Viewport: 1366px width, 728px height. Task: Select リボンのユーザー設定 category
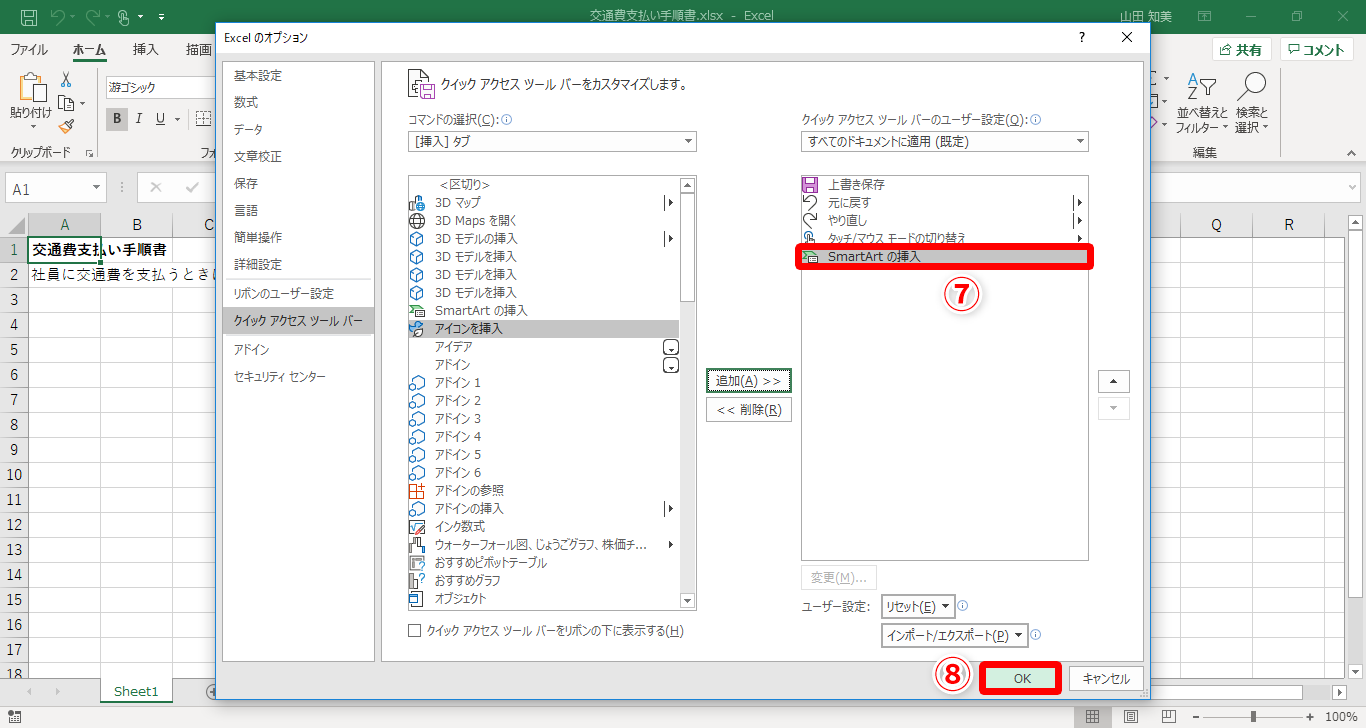pyautogui.click(x=299, y=294)
